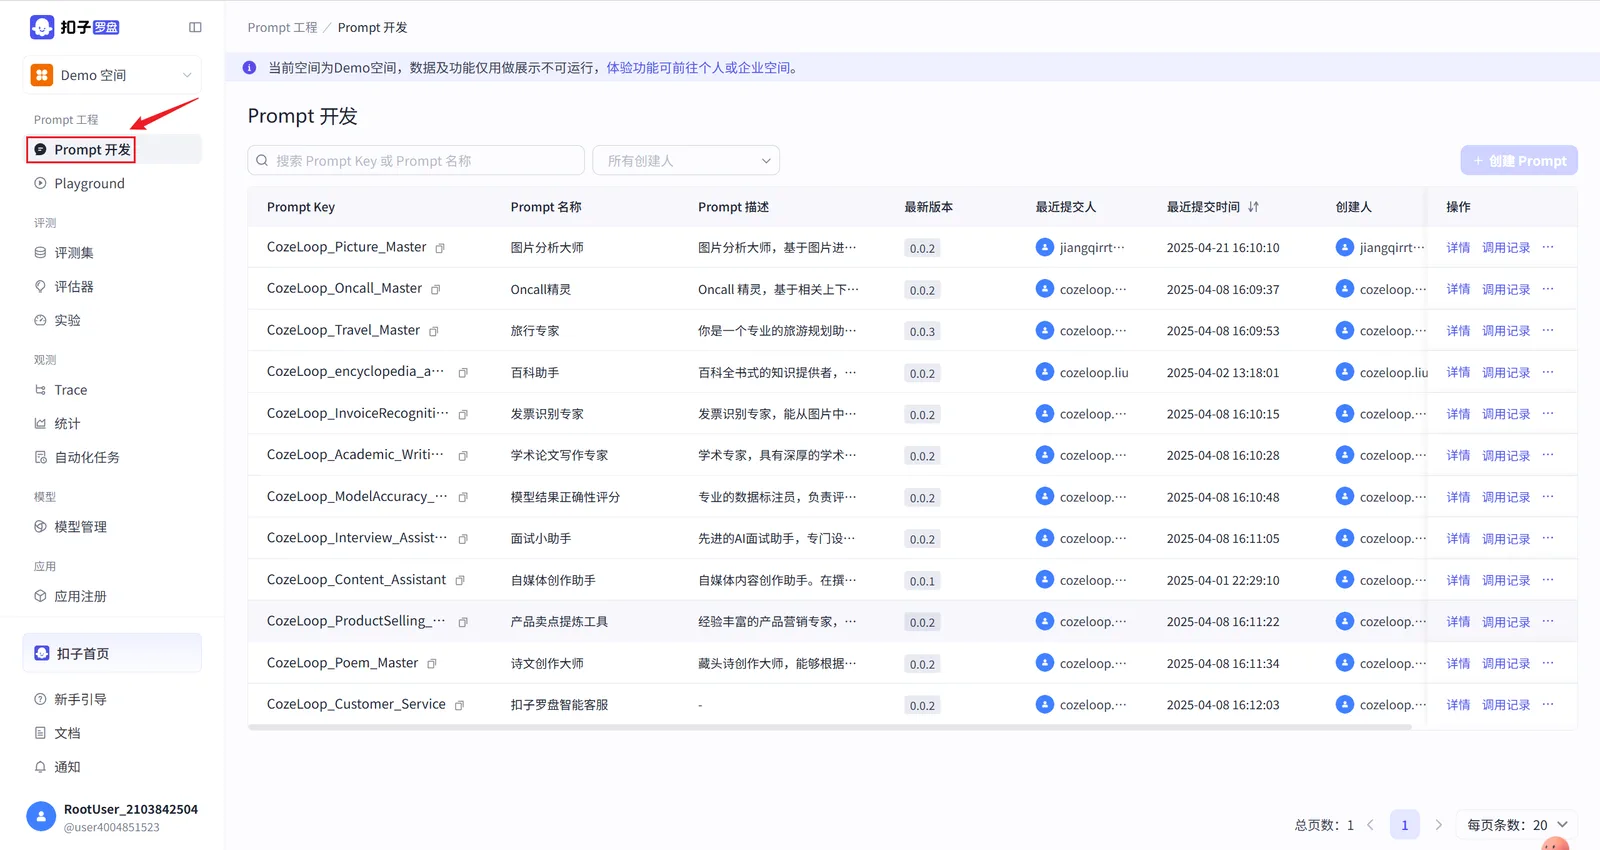The height and width of the screenshot is (850, 1600).
Task: Copy the CozeLoop_Content_Assistant prompt key
Action: 460,580
